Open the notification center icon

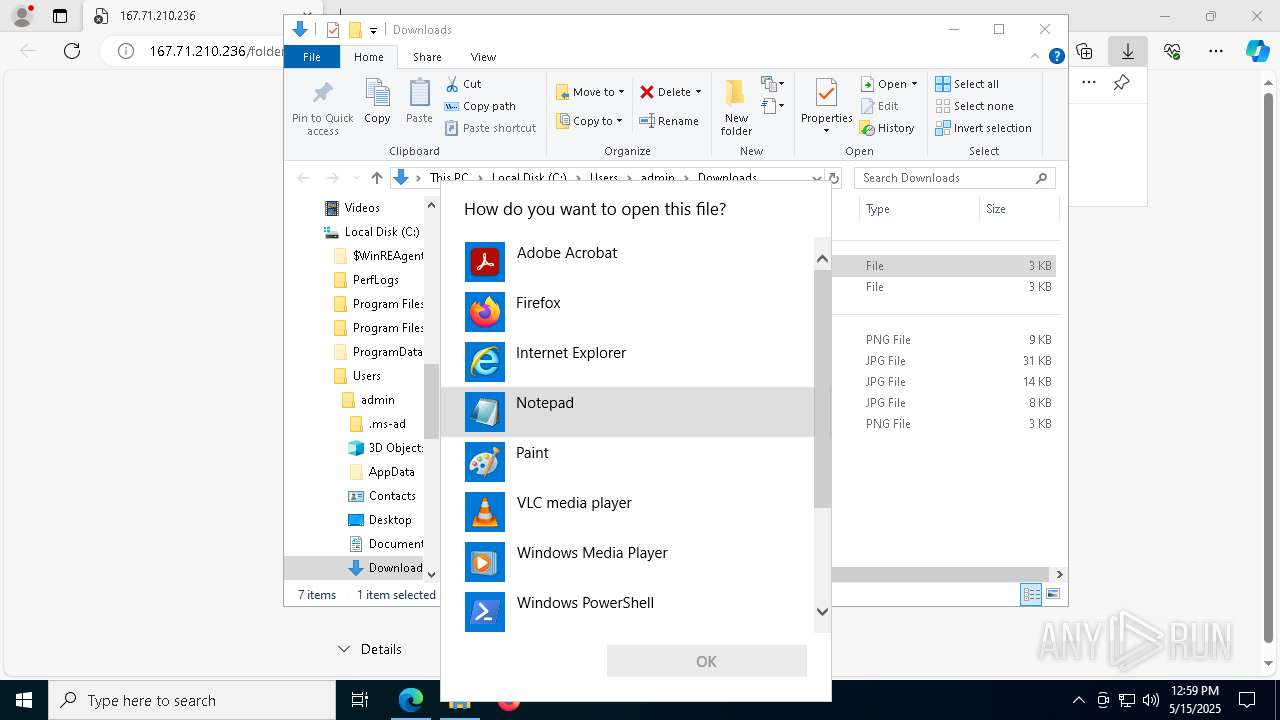1247,700
